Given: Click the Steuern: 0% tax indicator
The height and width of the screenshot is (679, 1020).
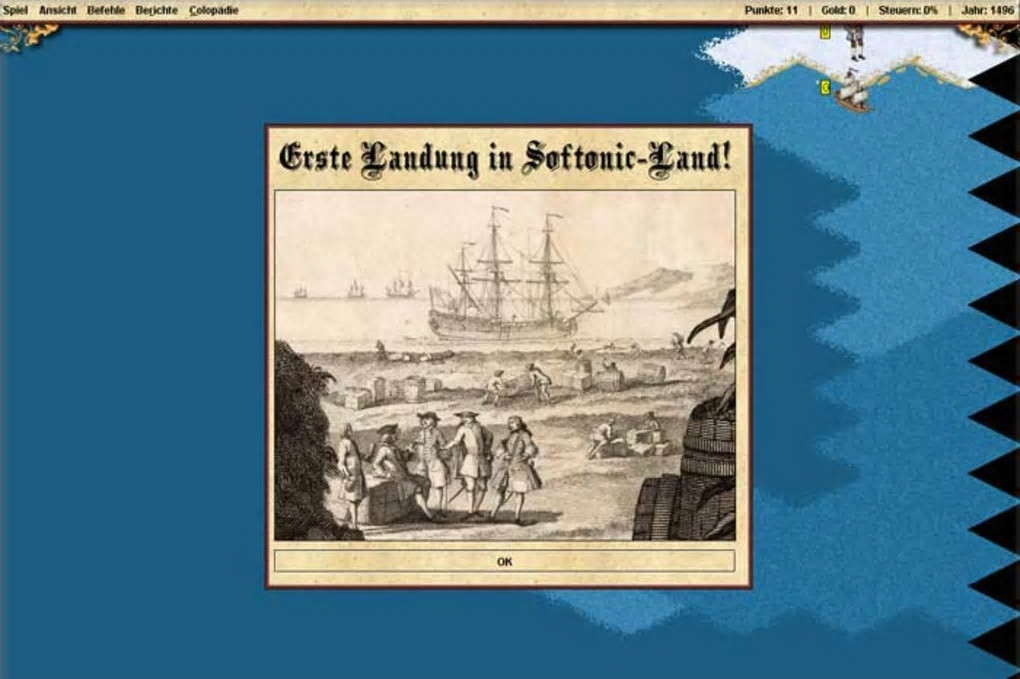Looking at the screenshot, I should point(907,10).
